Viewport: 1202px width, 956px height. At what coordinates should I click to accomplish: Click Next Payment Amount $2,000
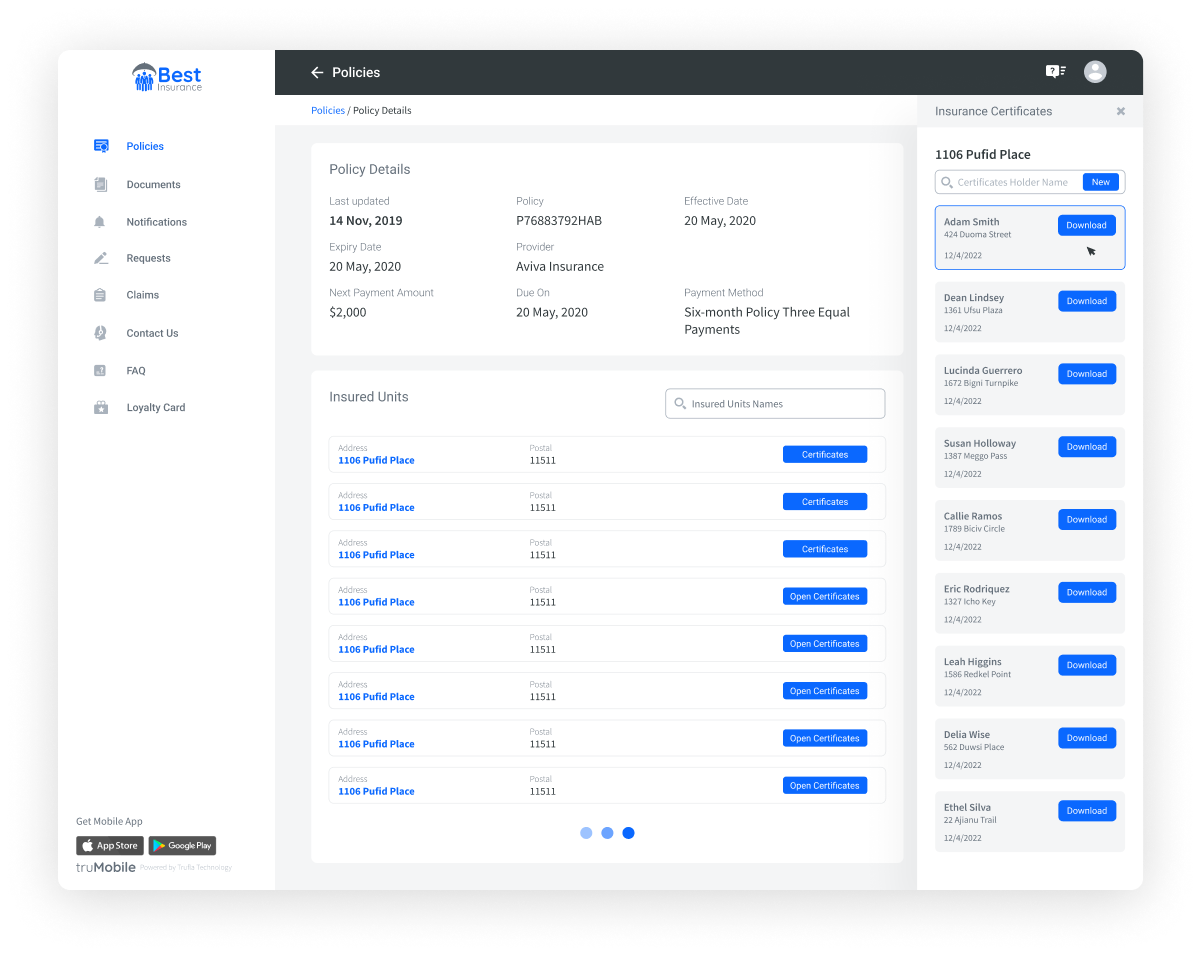point(348,313)
